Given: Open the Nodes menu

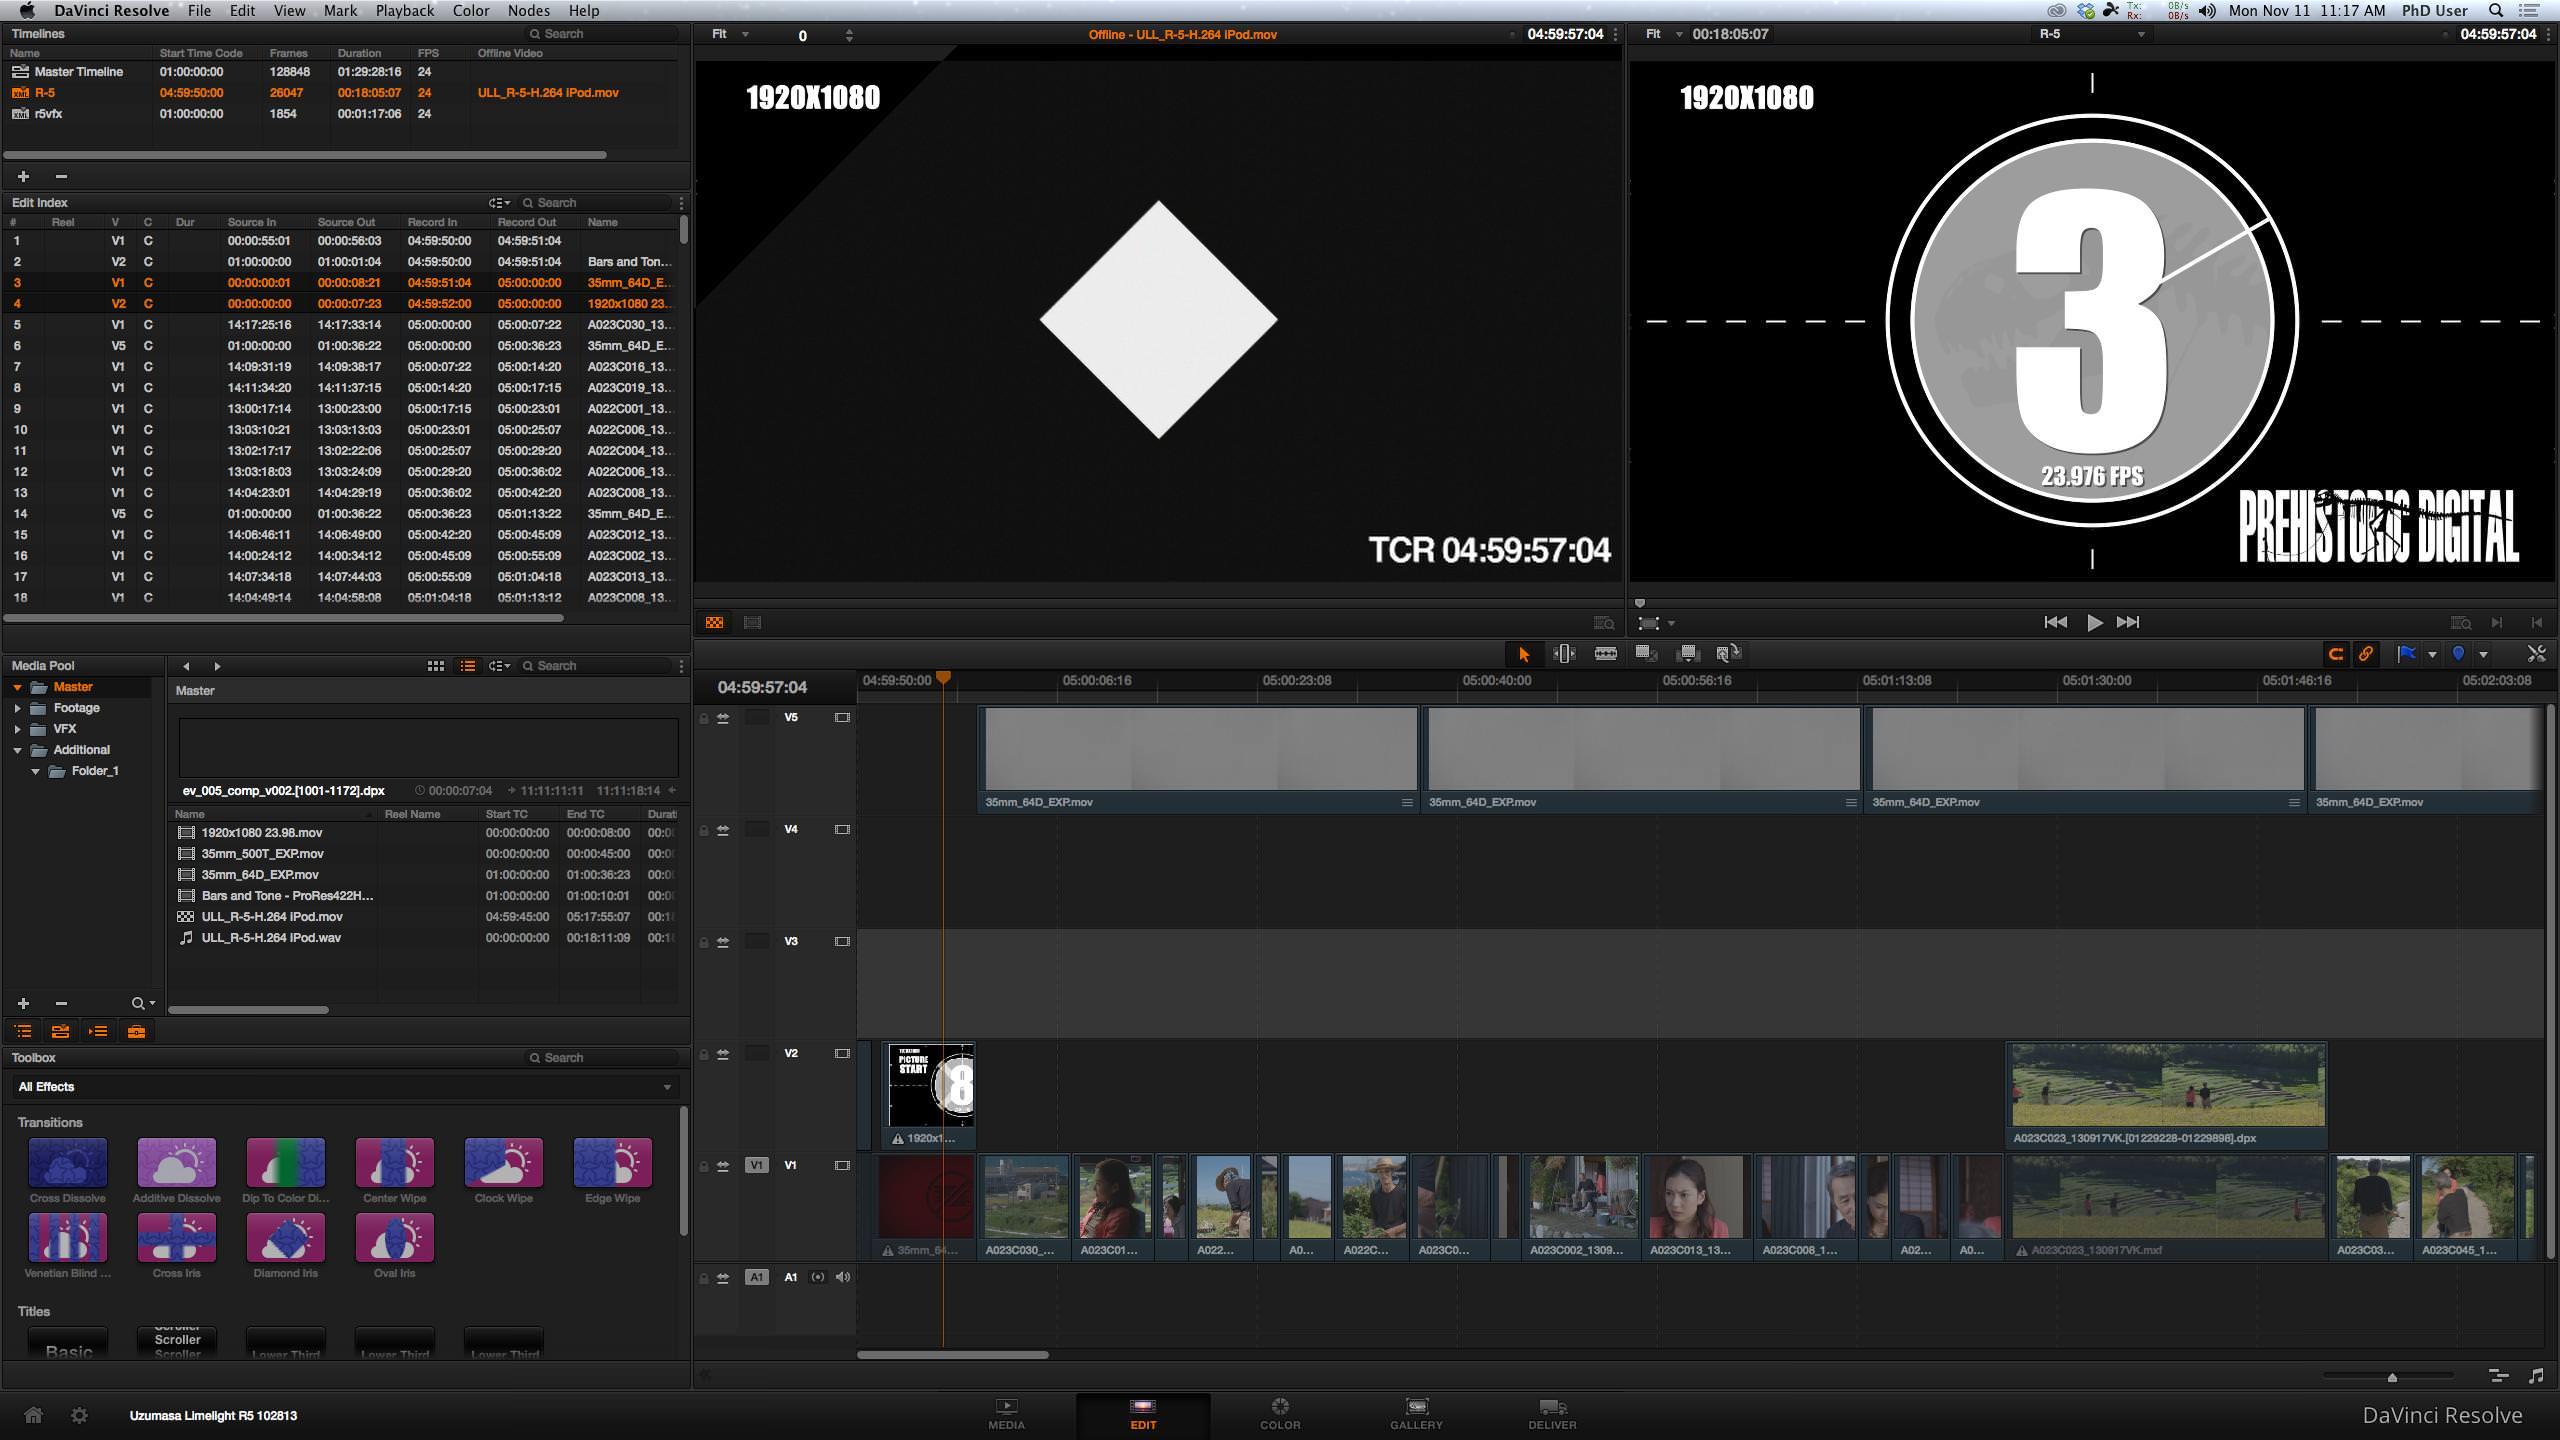Looking at the screenshot, I should (528, 11).
